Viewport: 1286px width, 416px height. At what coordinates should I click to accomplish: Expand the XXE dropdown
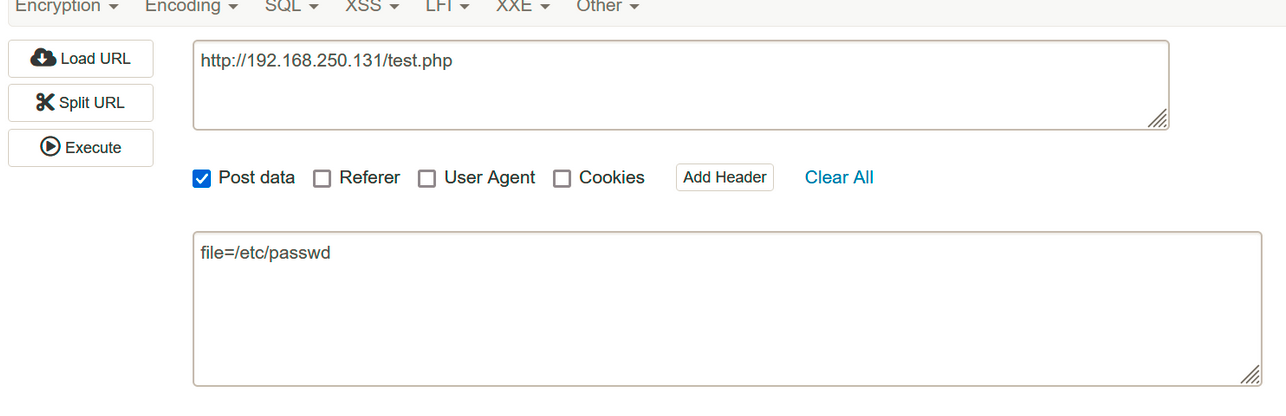(524, 7)
